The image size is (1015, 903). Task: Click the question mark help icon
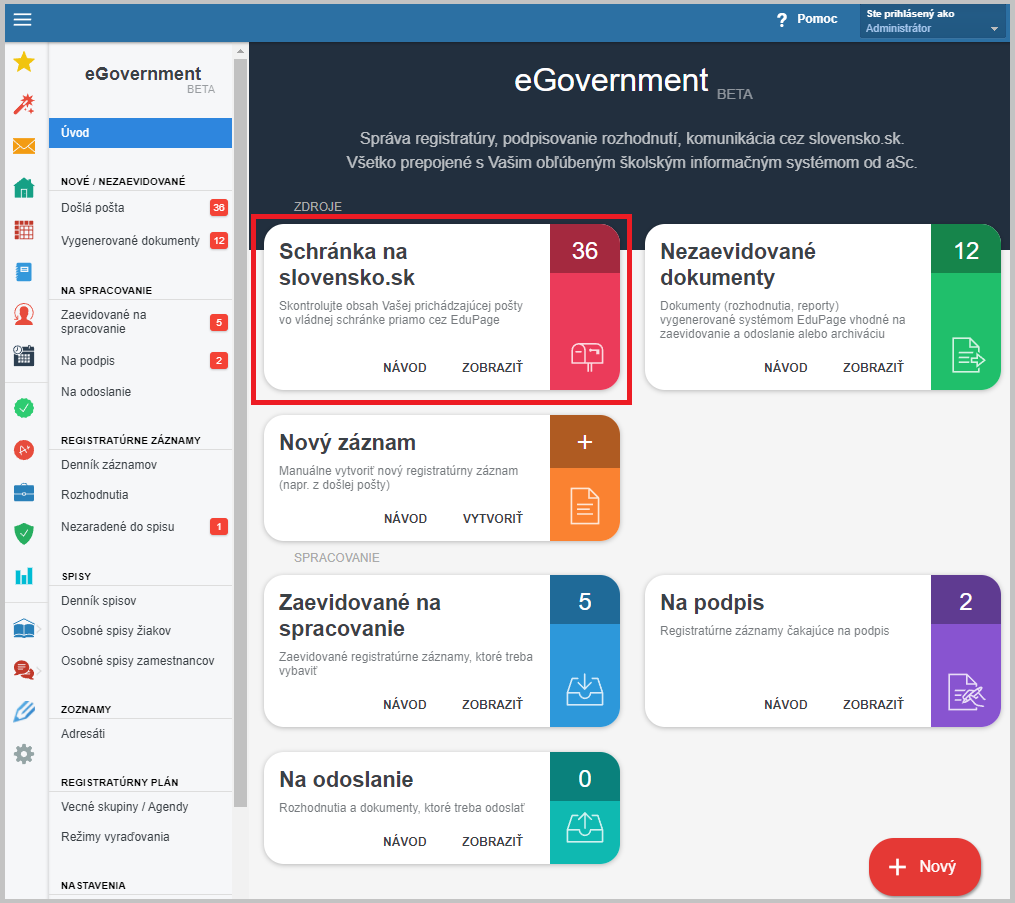pyautogui.click(x=782, y=19)
